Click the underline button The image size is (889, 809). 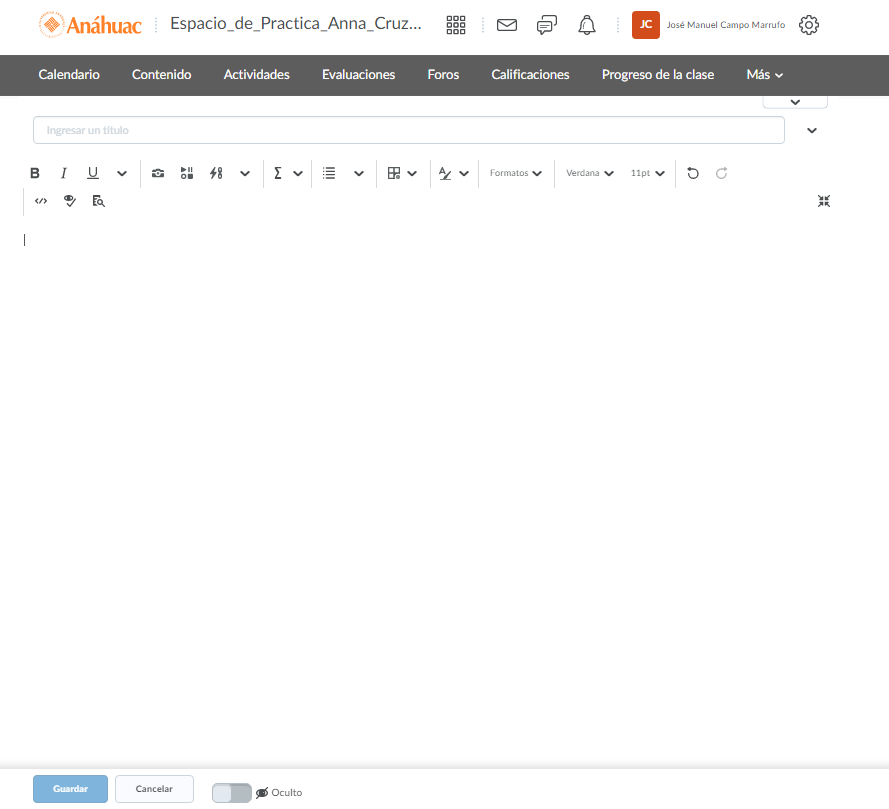(x=93, y=173)
